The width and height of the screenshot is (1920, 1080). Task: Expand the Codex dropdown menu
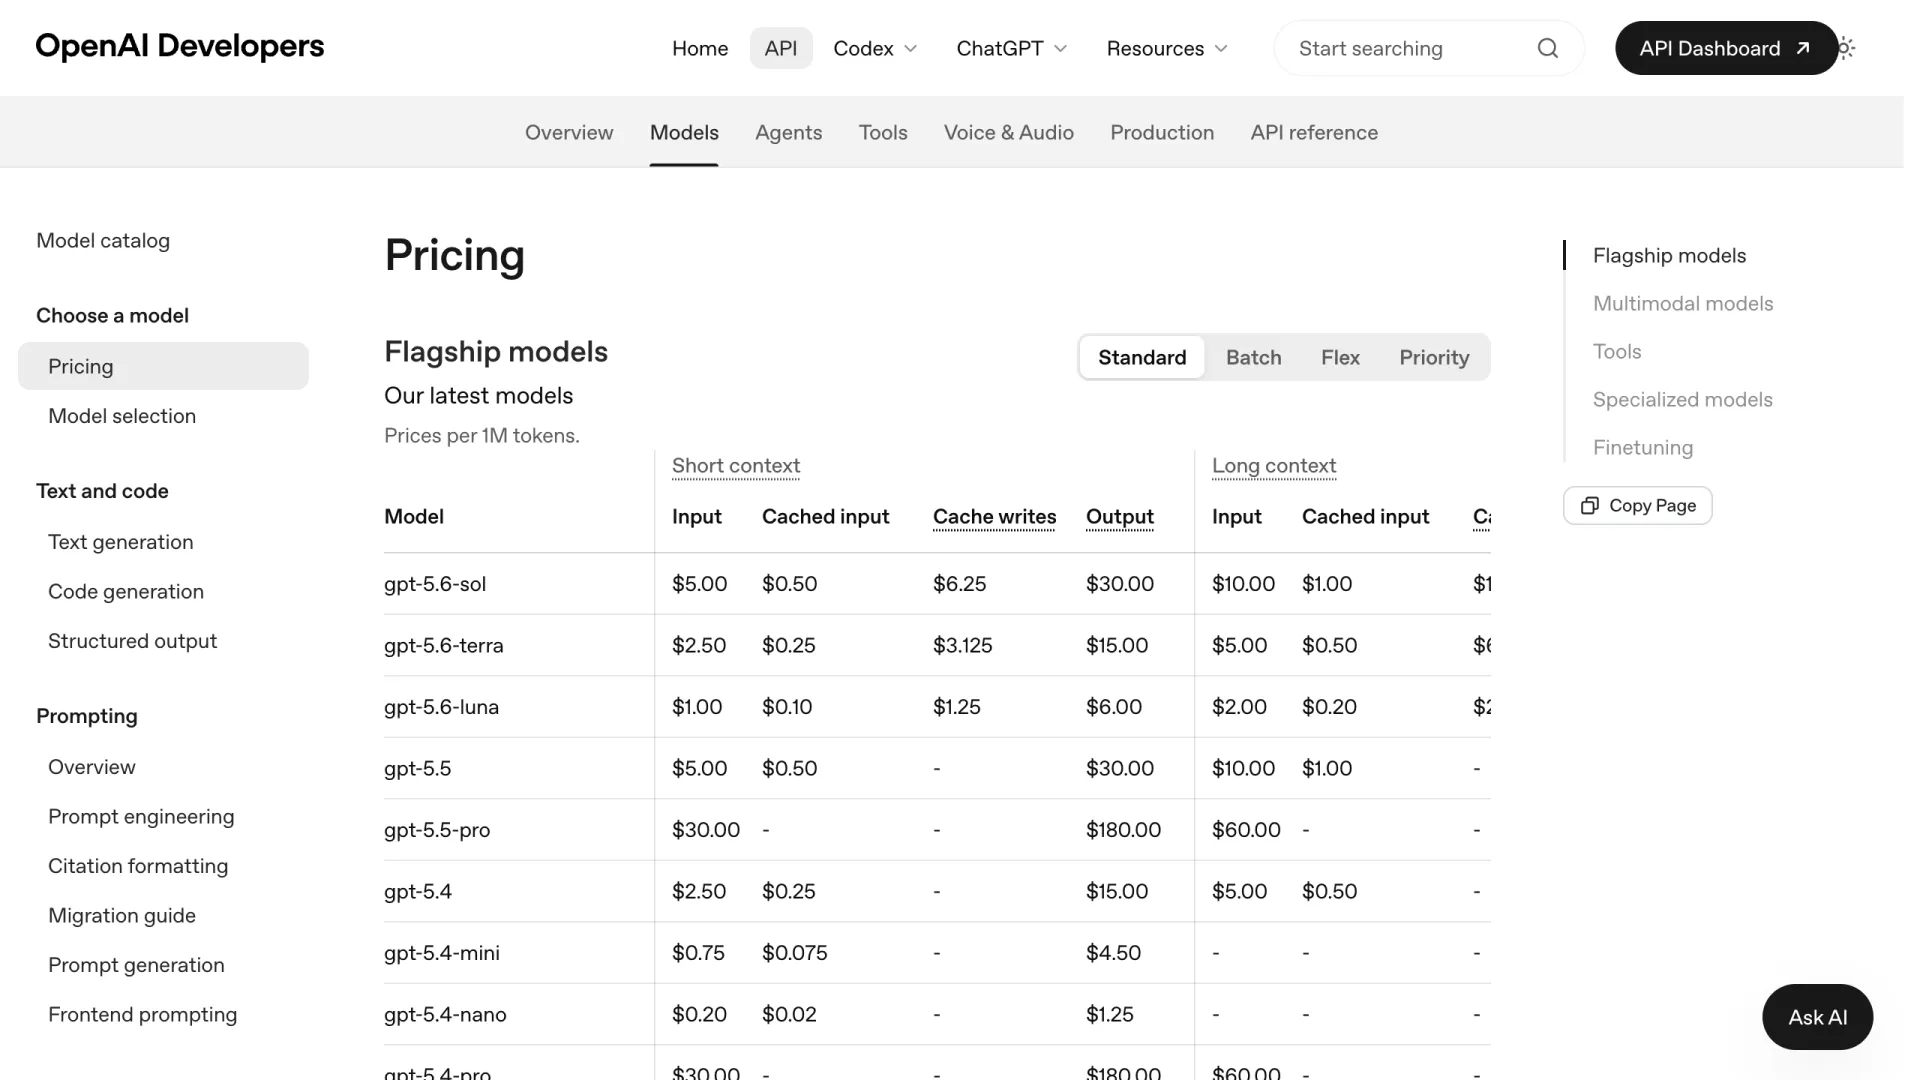875,48
